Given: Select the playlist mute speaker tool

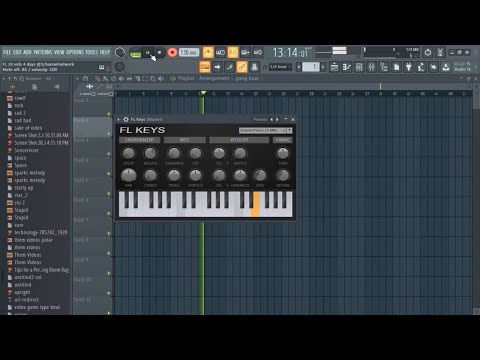Looking at the screenshot, I should (x=121, y=79).
